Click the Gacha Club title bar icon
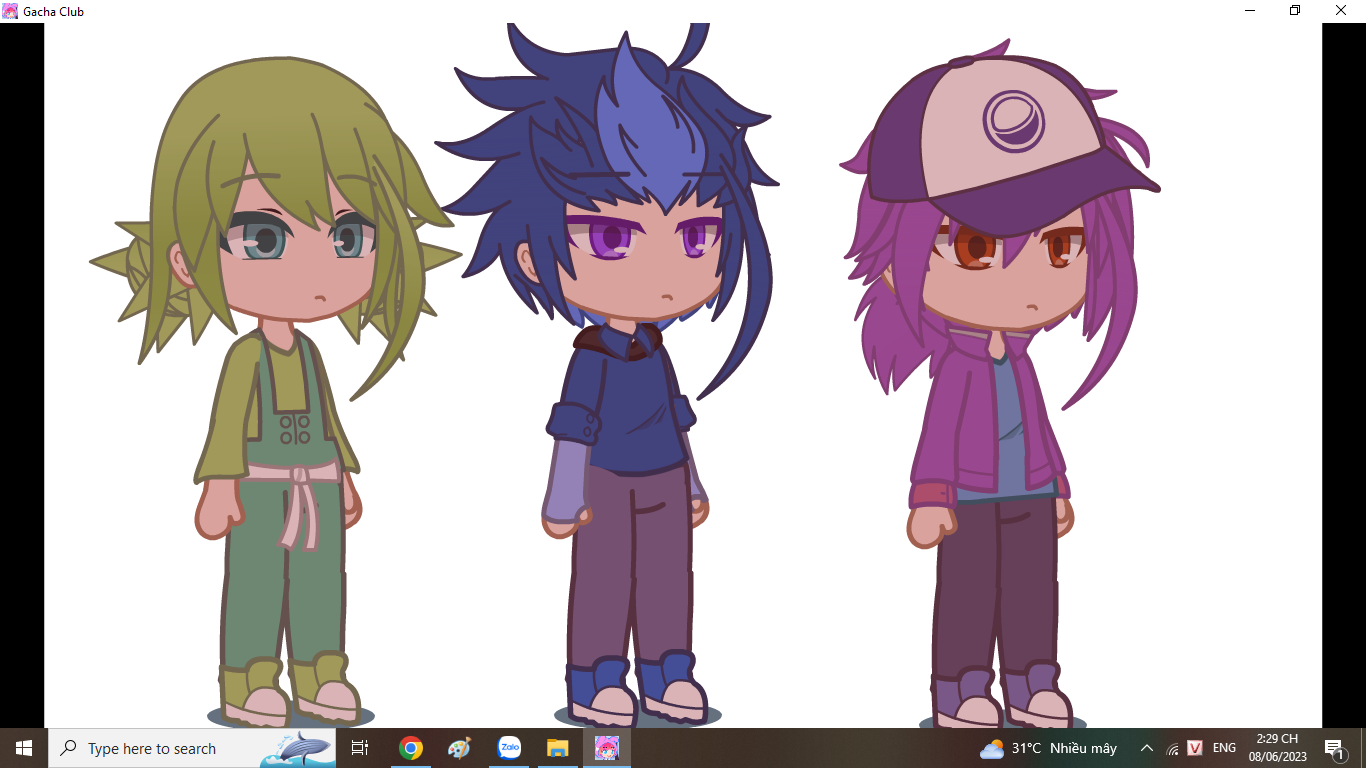Image resolution: width=1366 pixels, height=768 pixels. [x=10, y=11]
